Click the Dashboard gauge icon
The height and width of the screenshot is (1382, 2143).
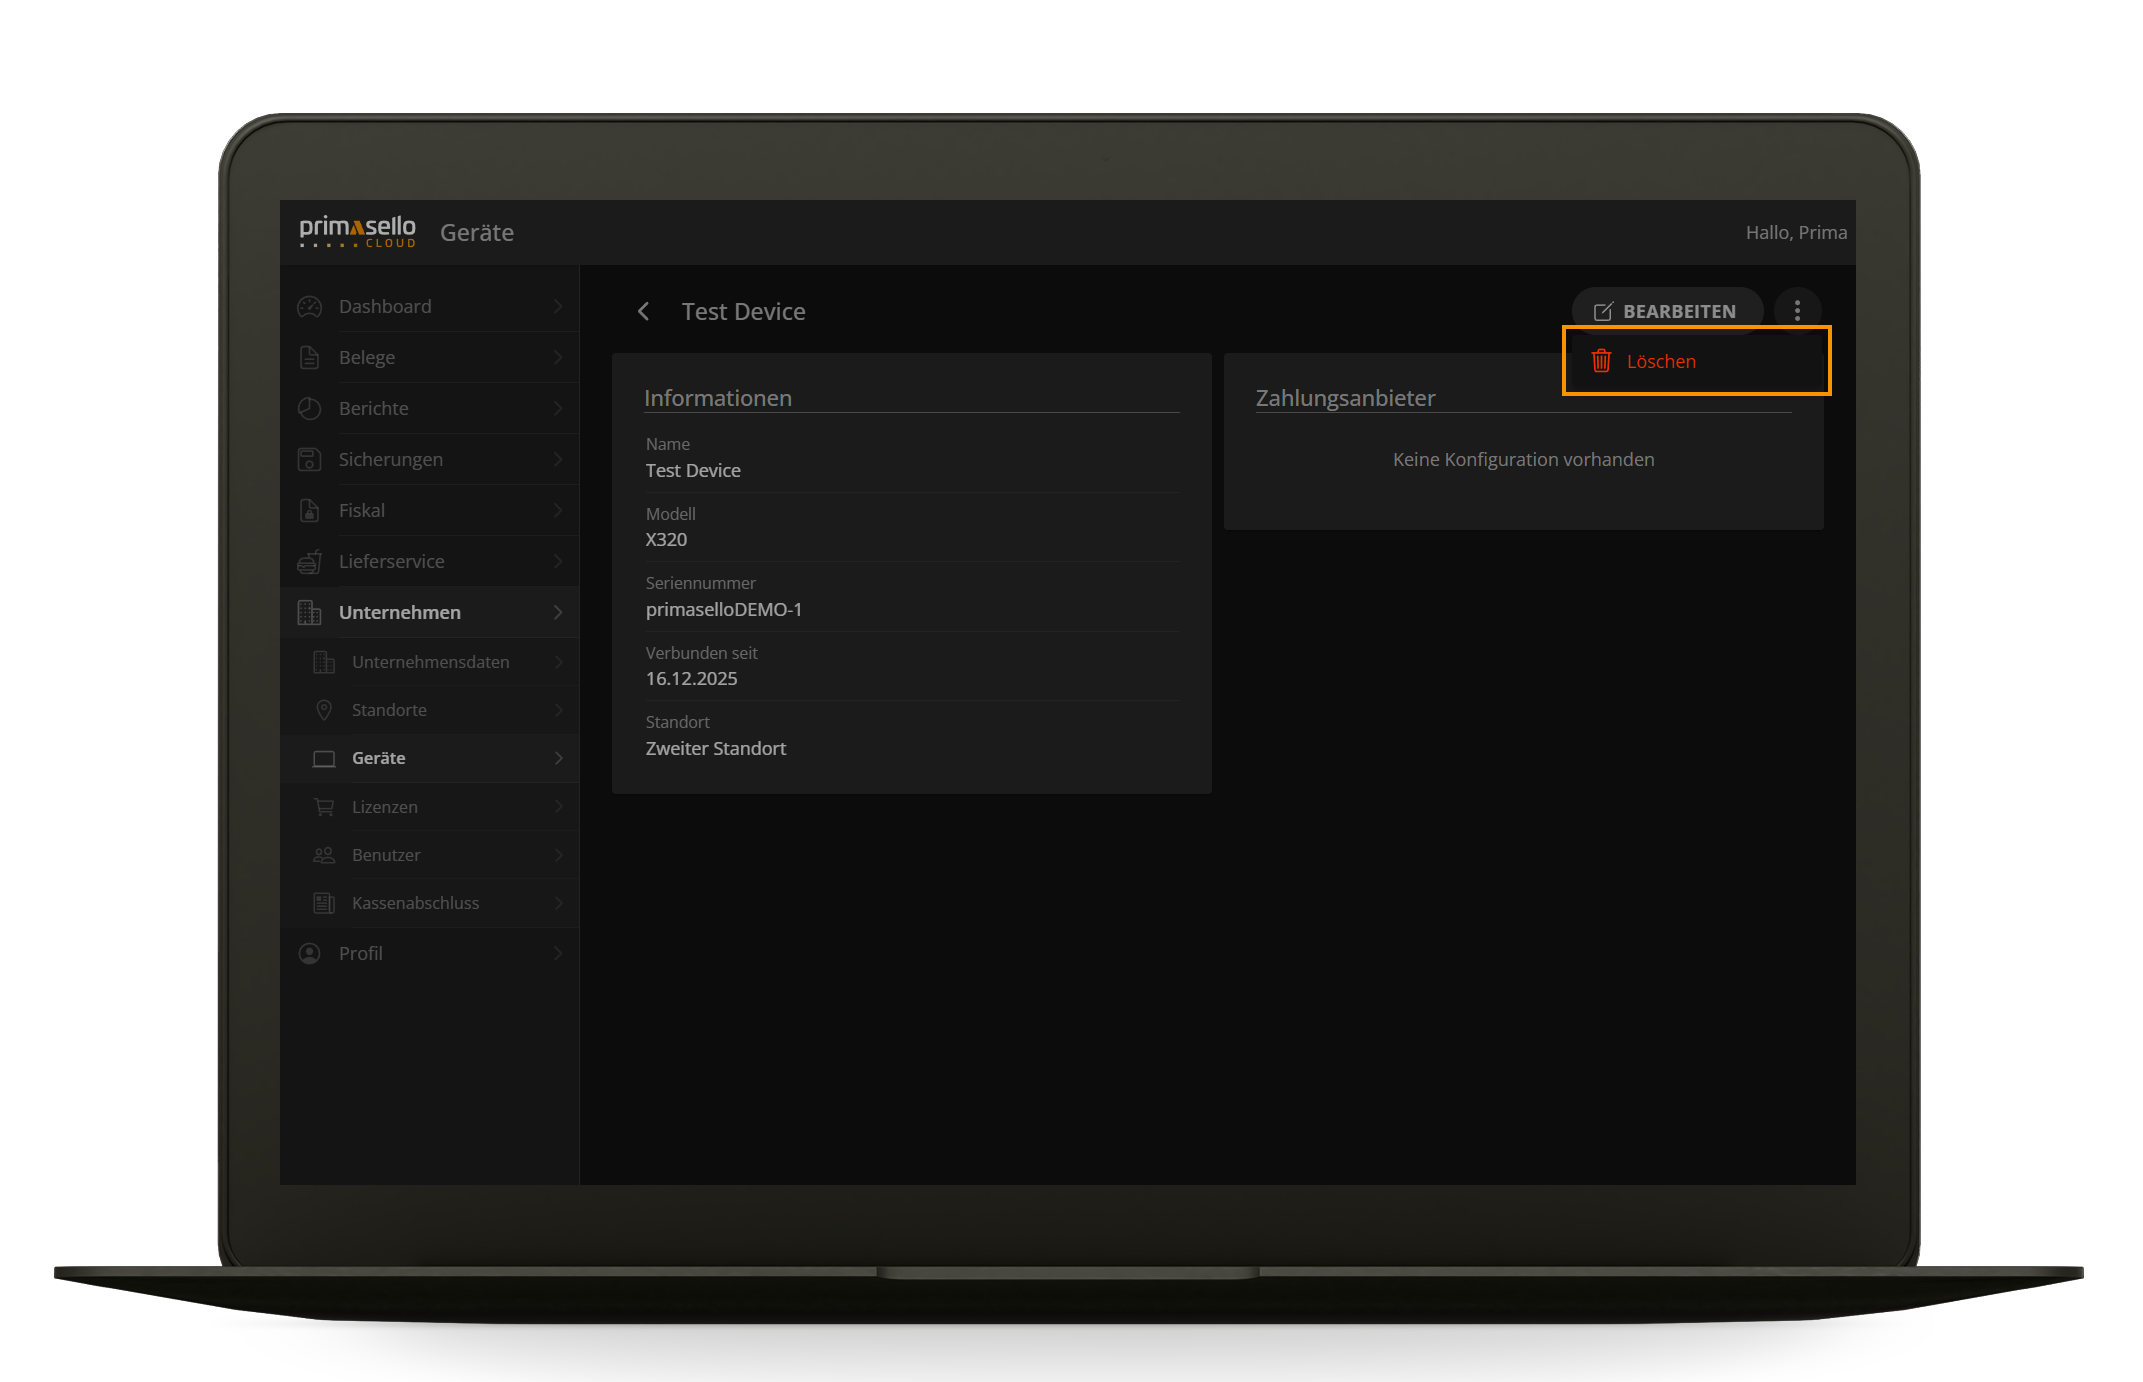310,307
